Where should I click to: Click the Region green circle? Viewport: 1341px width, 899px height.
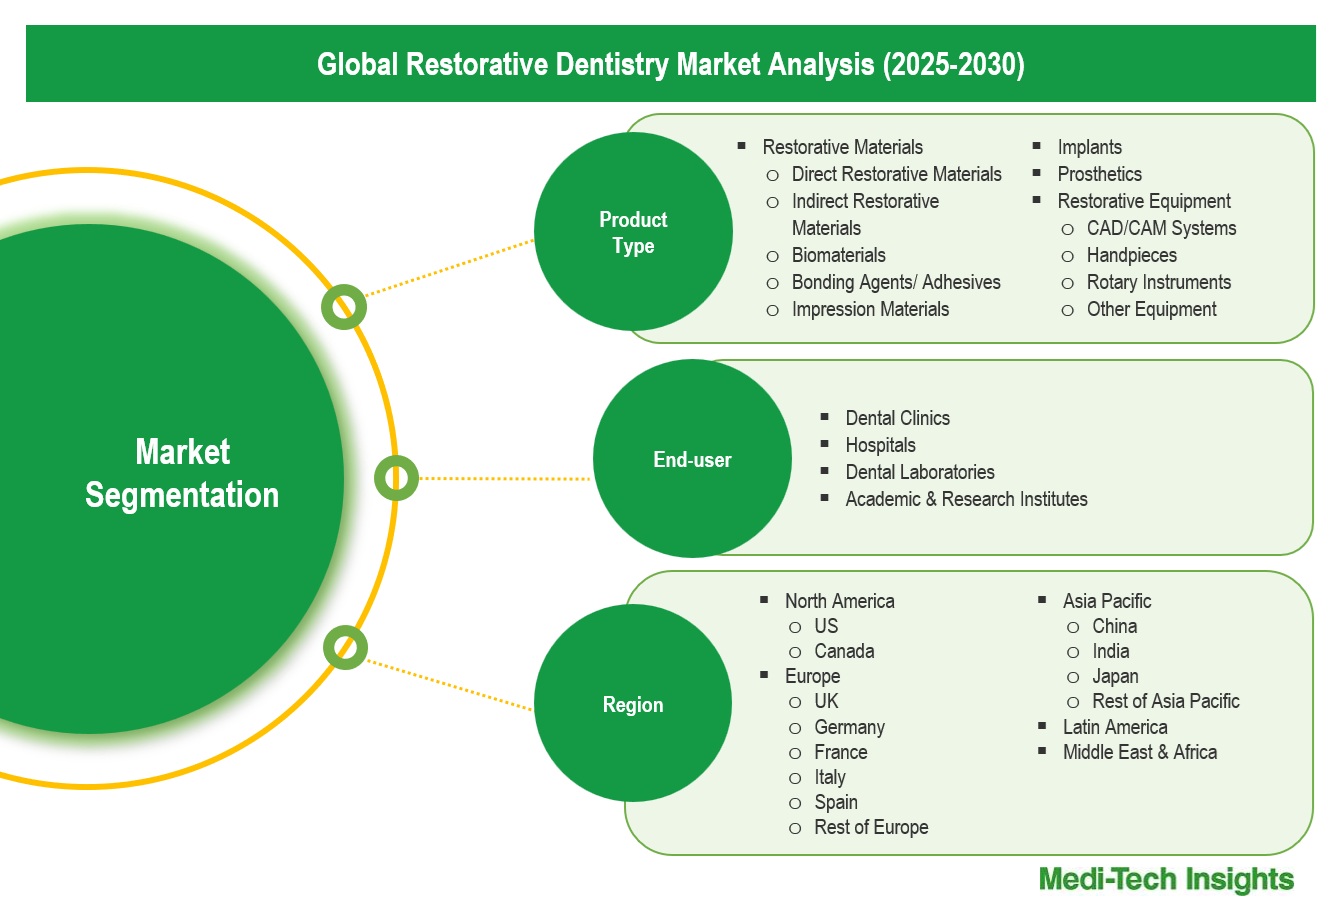tap(633, 704)
